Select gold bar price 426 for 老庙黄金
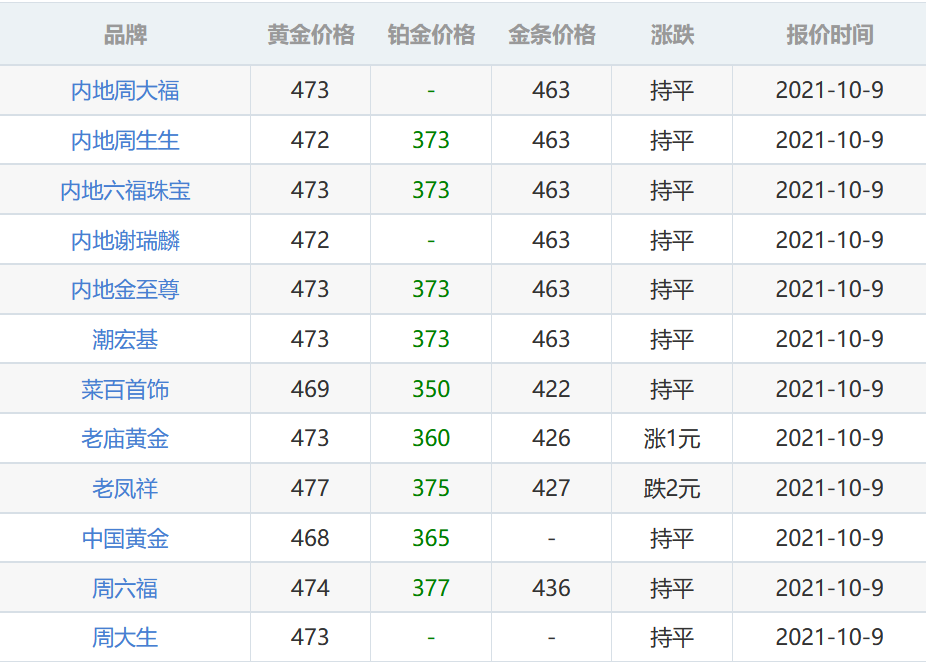This screenshot has height=662, width=926. [x=551, y=438]
